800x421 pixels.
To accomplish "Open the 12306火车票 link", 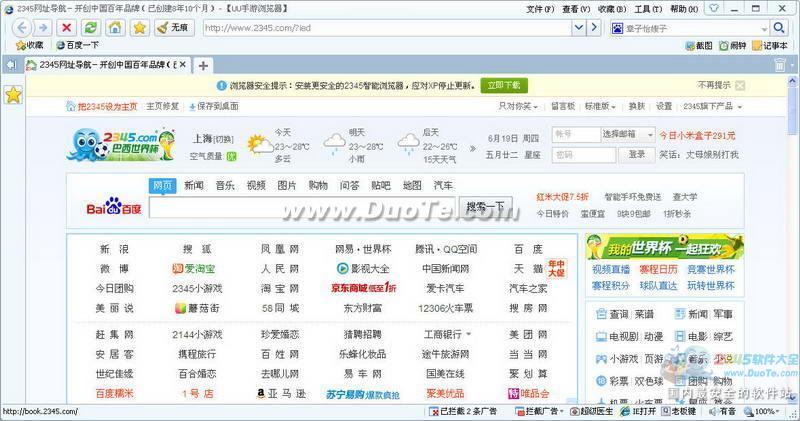I will coord(445,308).
